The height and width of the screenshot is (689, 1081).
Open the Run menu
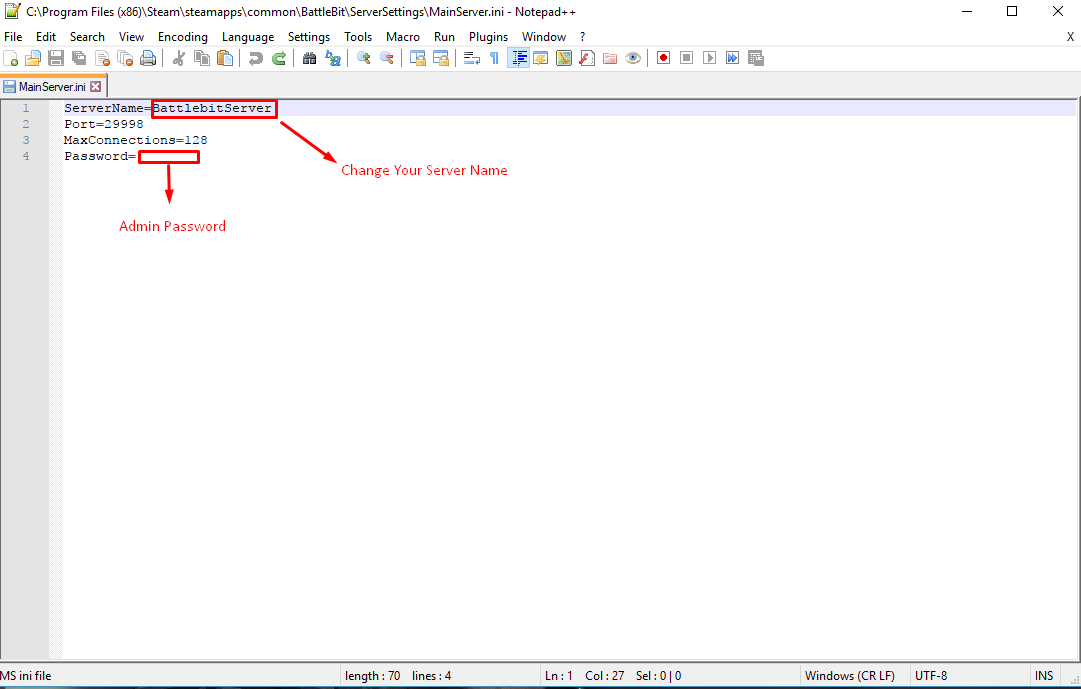pyautogui.click(x=444, y=37)
